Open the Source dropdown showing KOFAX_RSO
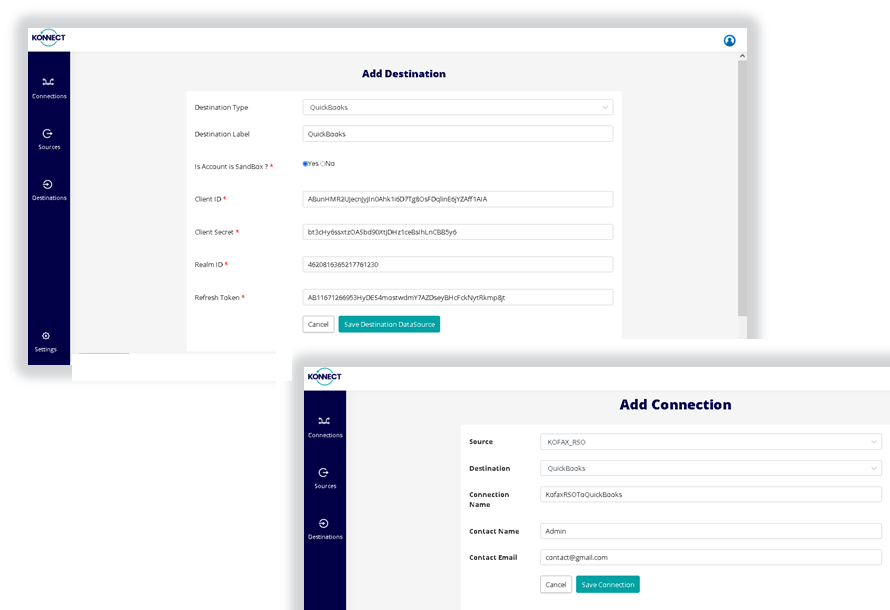890x610 pixels. coord(710,441)
